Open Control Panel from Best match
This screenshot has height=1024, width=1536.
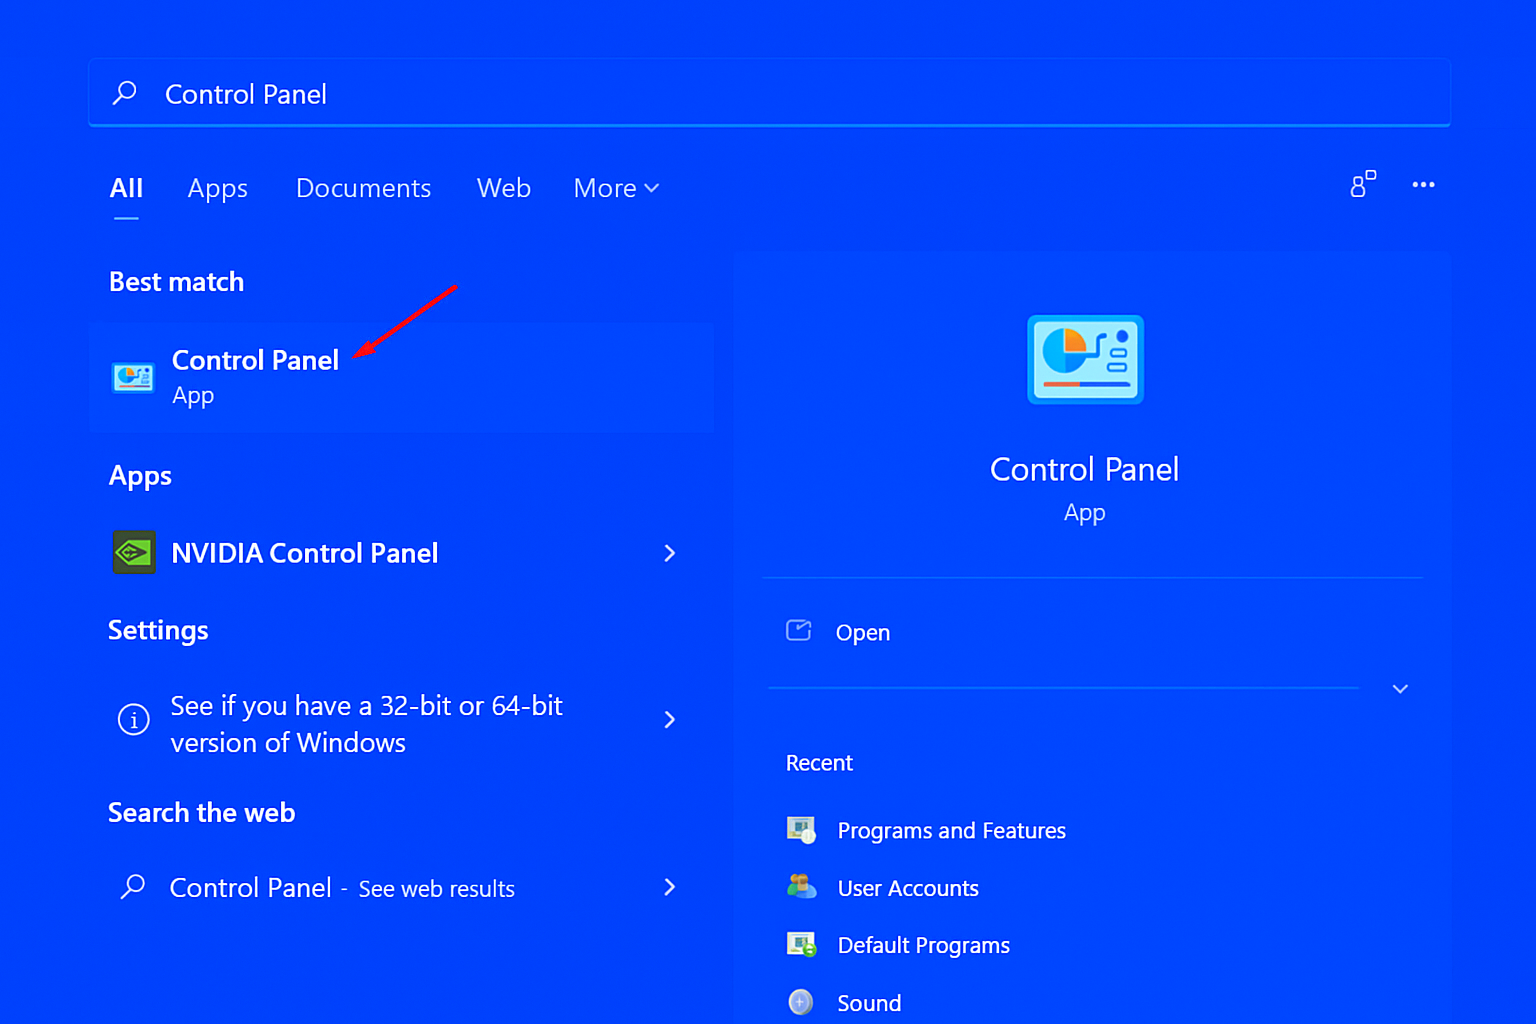402,378
